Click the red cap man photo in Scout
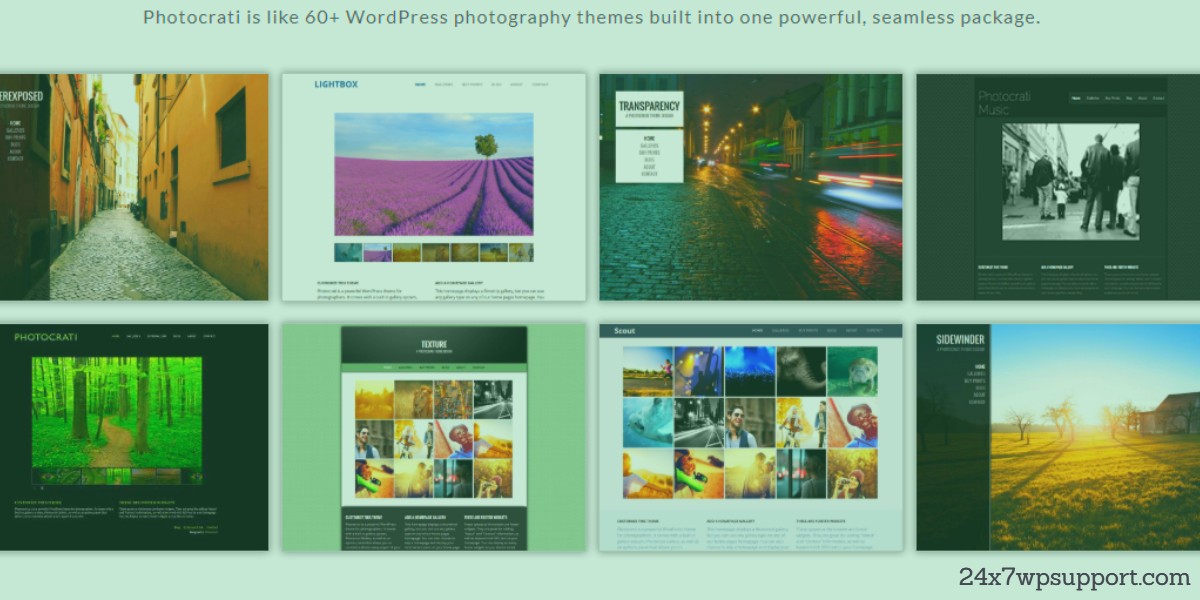 [852, 422]
